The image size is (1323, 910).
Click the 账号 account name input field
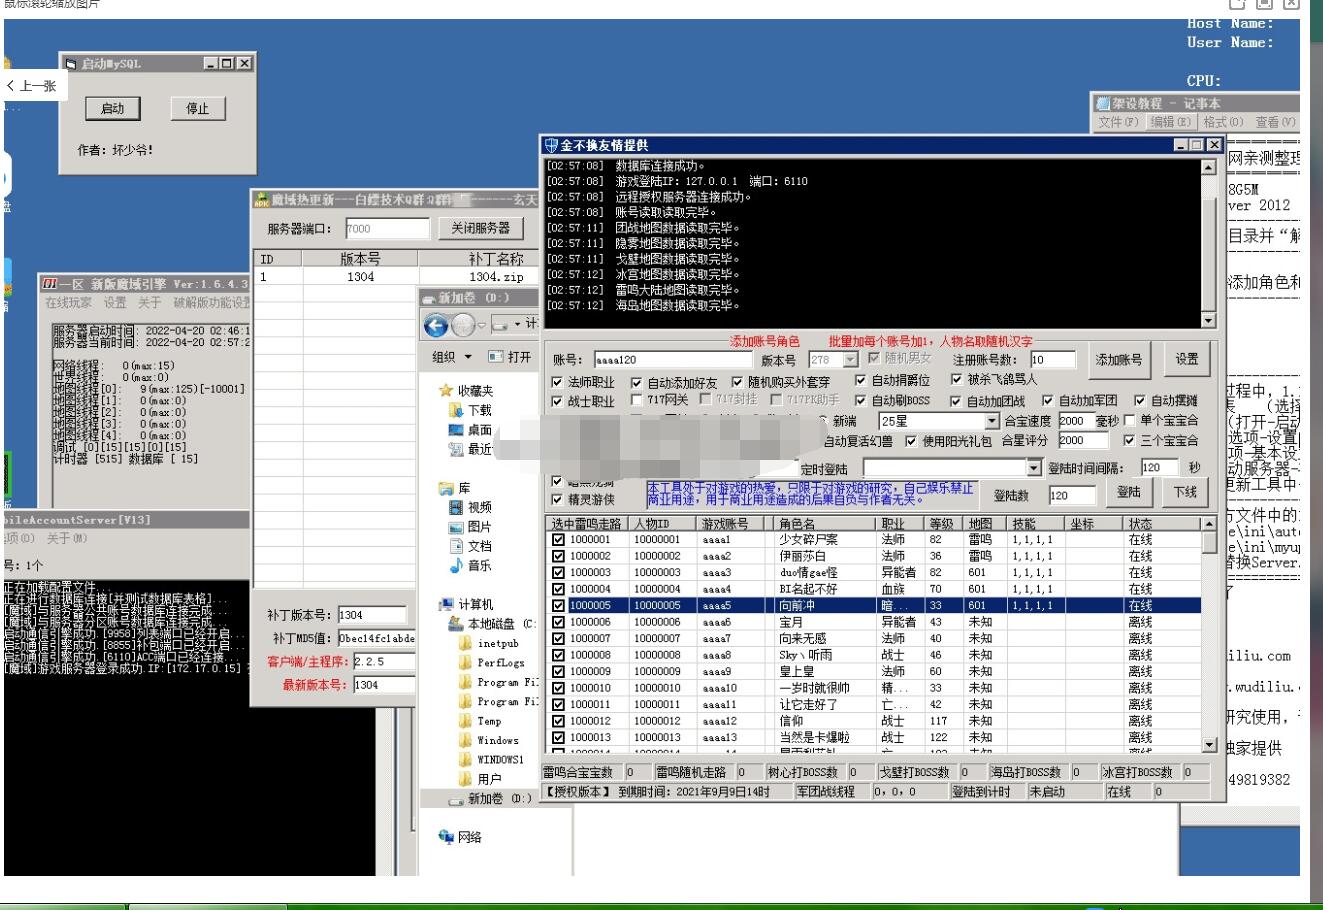click(x=671, y=360)
